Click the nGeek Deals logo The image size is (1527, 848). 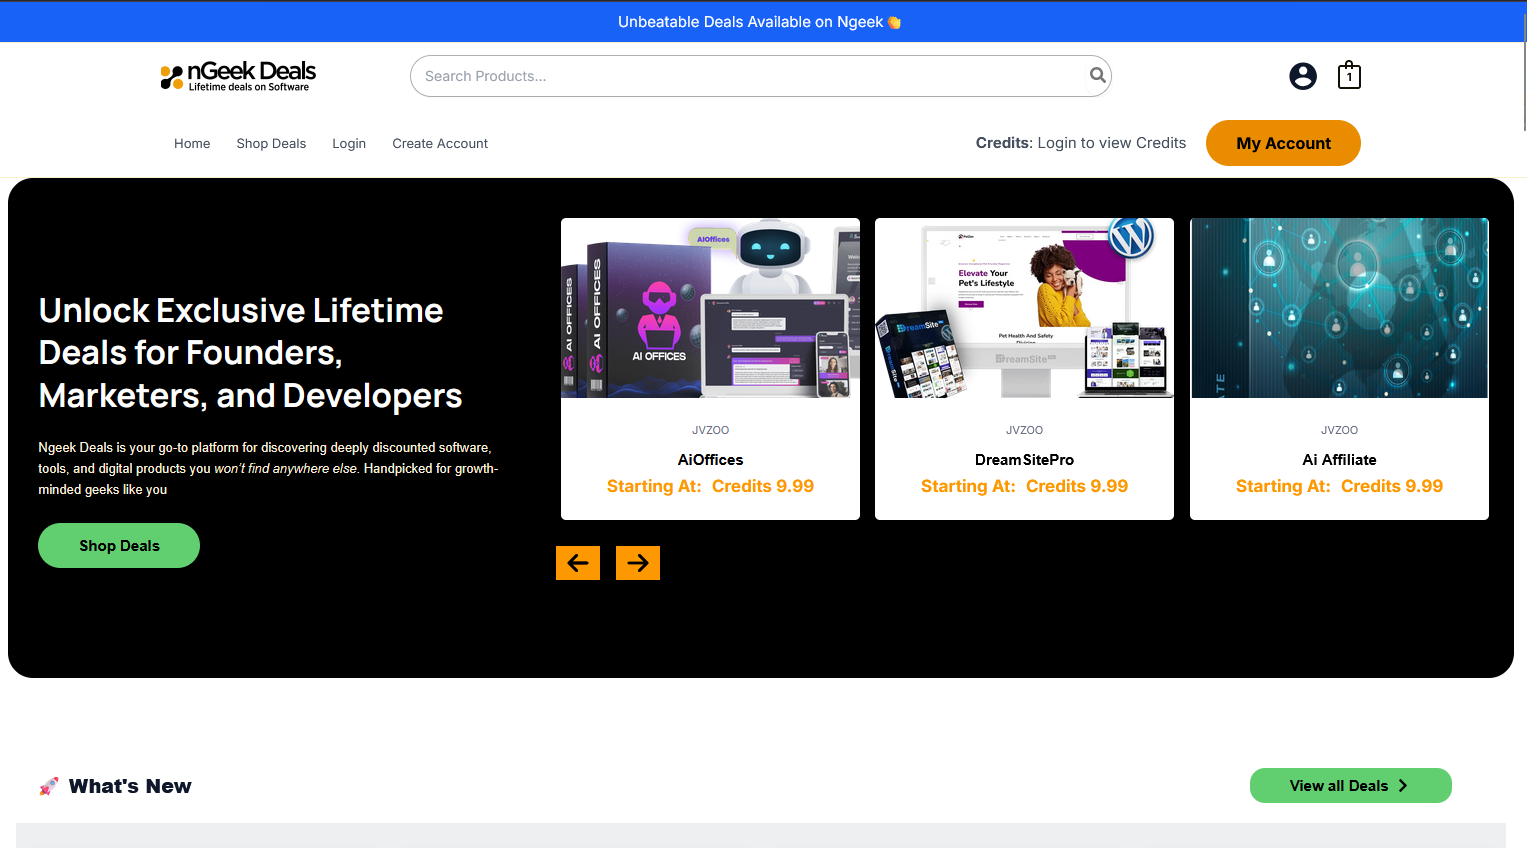(238, 76)
